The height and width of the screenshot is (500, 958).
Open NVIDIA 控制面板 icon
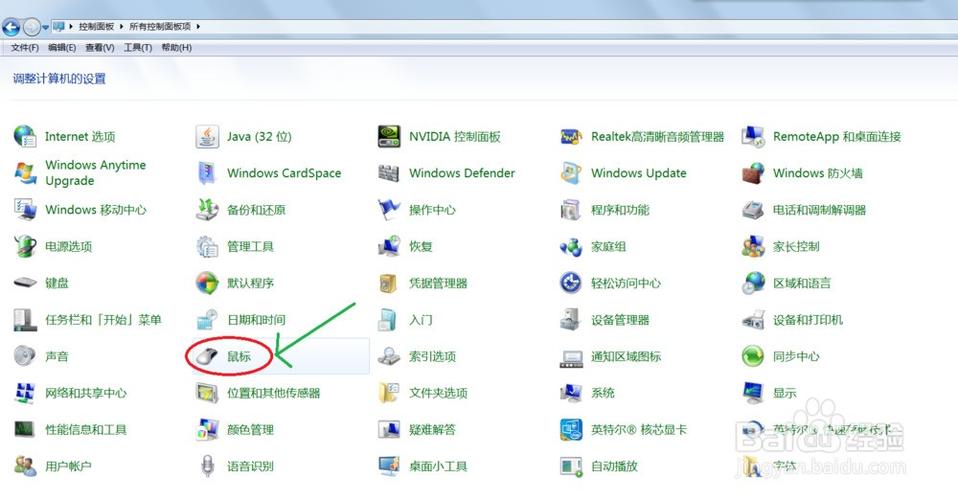coord(389,136)
